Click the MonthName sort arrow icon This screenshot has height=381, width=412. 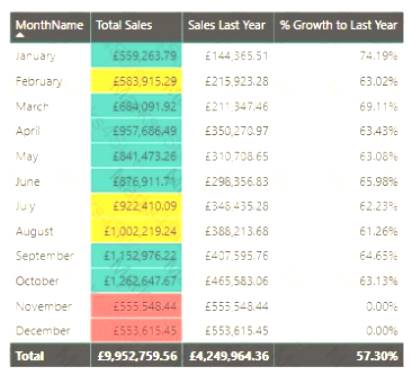[x=20, y=35]
